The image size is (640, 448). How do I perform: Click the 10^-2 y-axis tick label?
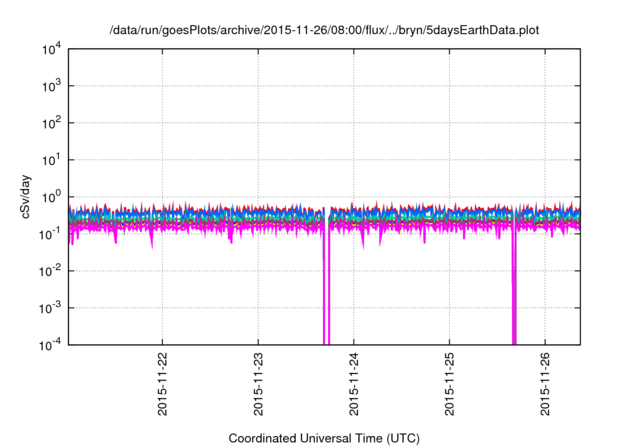(50, 271)
